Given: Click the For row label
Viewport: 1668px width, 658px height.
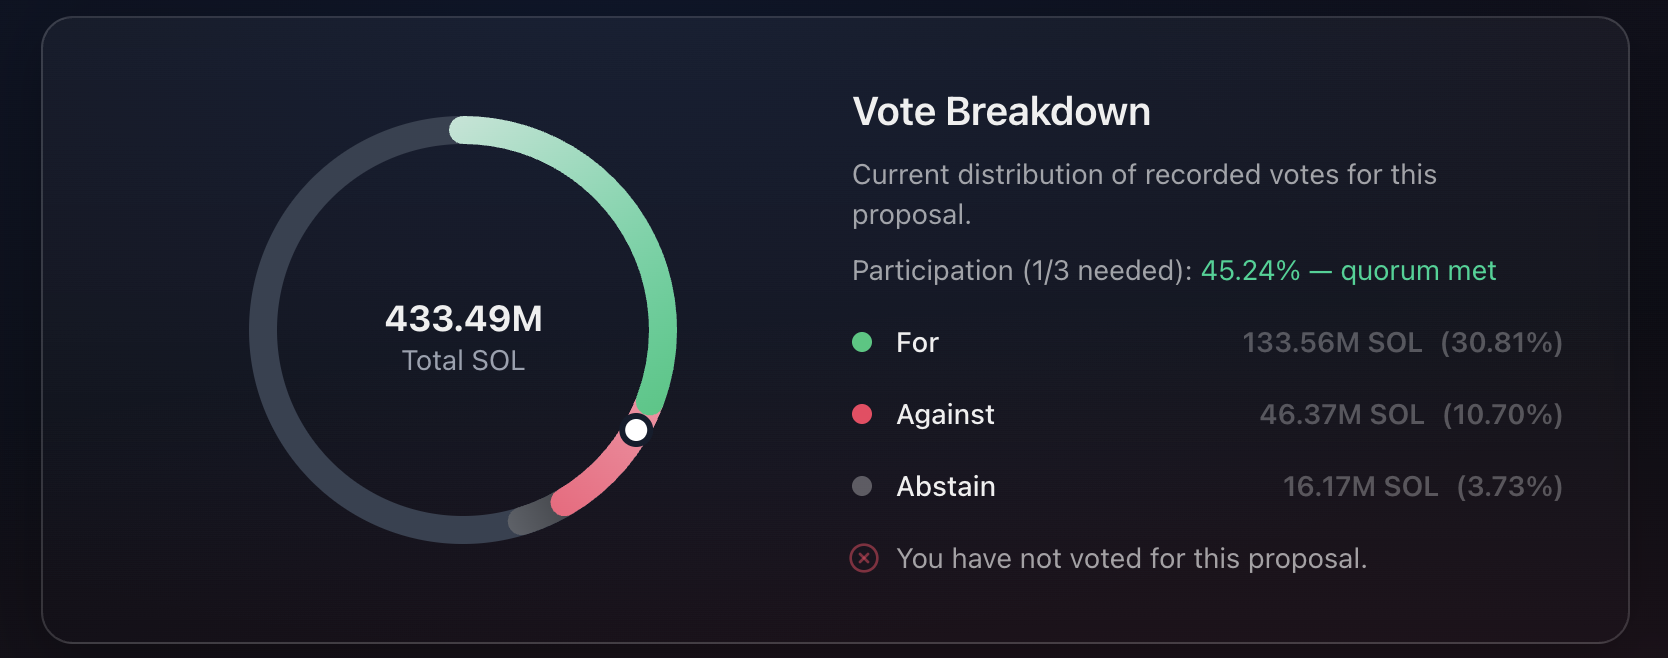Looking at the screenshot, I should click(917, 343).
